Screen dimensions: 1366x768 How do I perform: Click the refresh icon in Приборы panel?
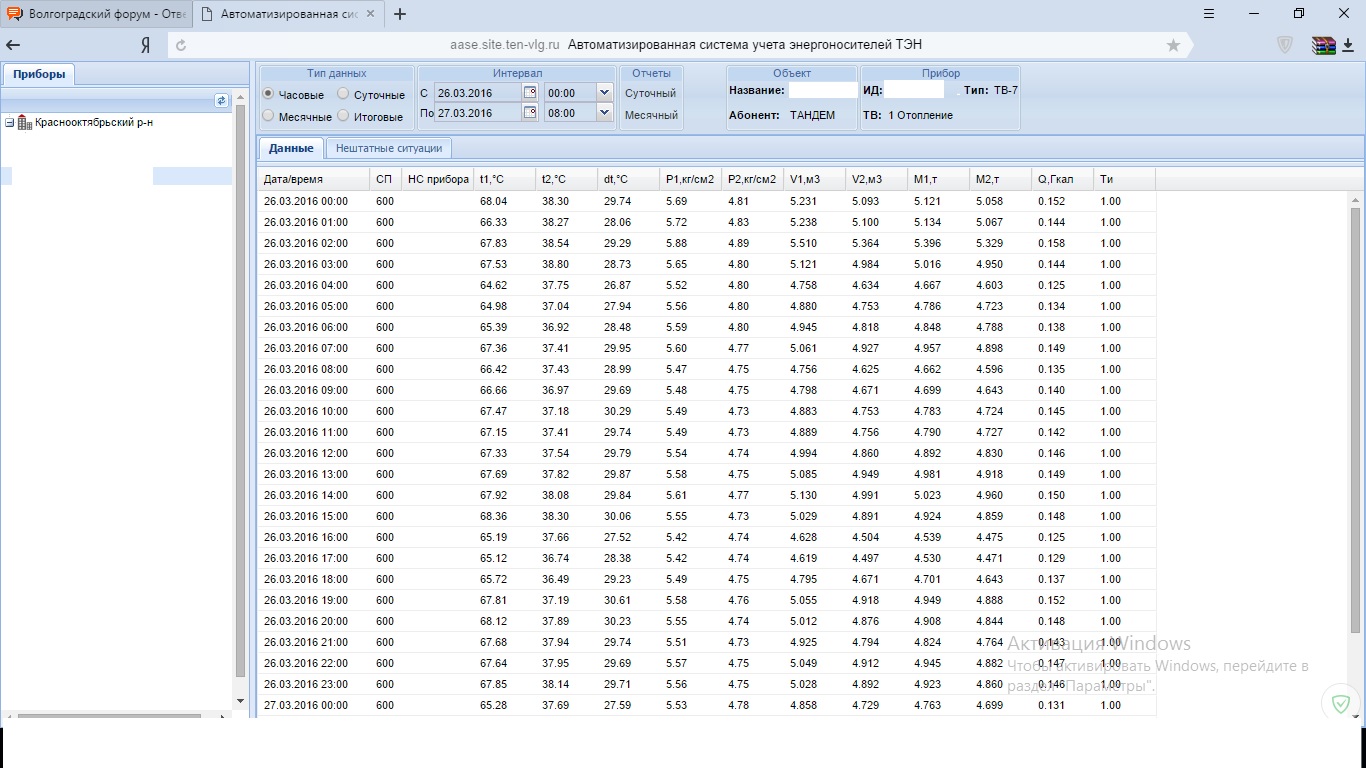pos(222,101)
